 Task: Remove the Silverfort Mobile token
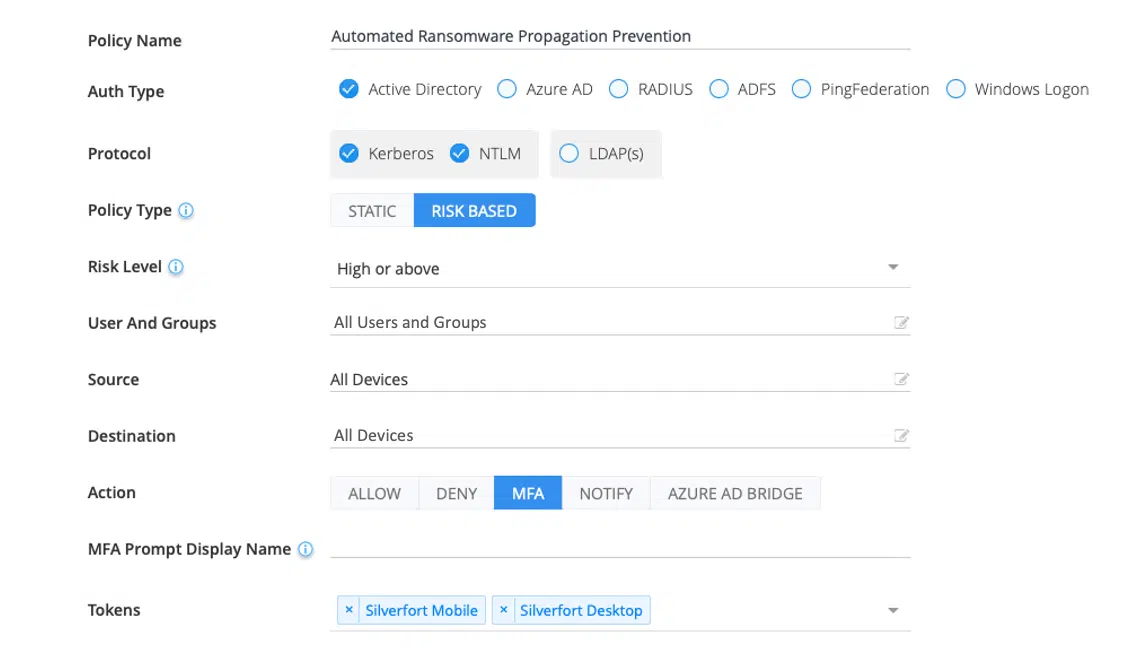(349, 610)
